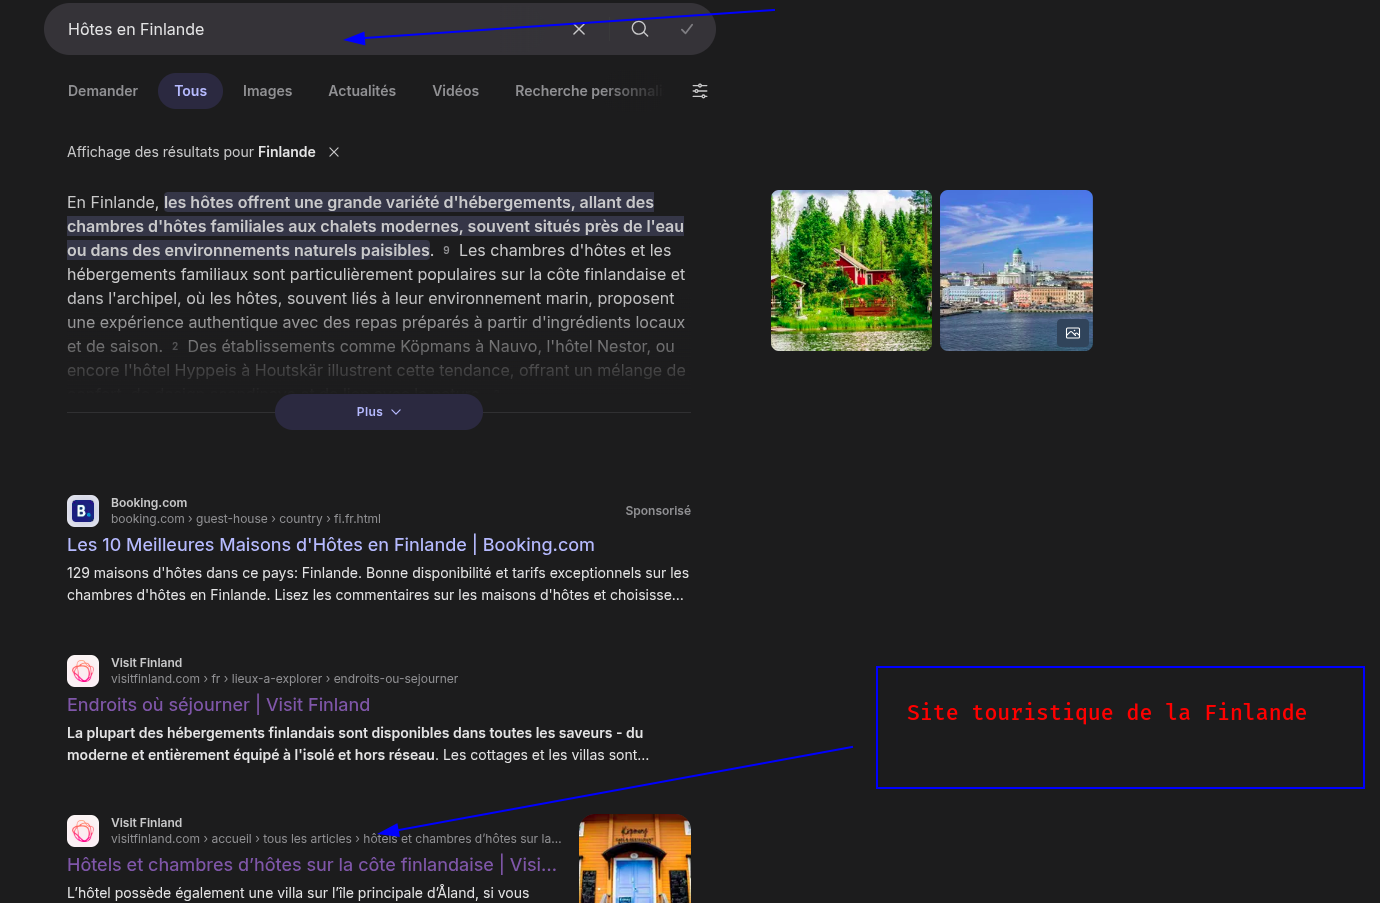Click Booking.com site name text

pyautogui.click(x=149, y=503)
